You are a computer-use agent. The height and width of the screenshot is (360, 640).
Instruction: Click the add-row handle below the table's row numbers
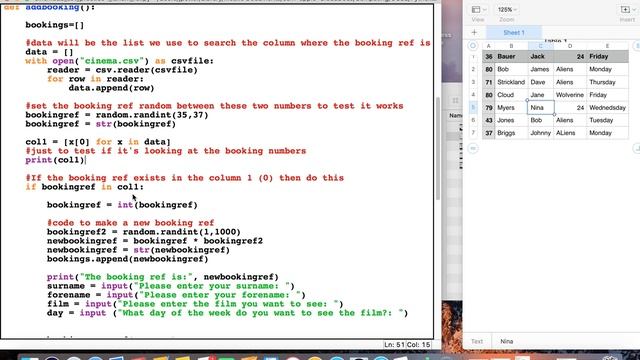click(x=473, y=148)
